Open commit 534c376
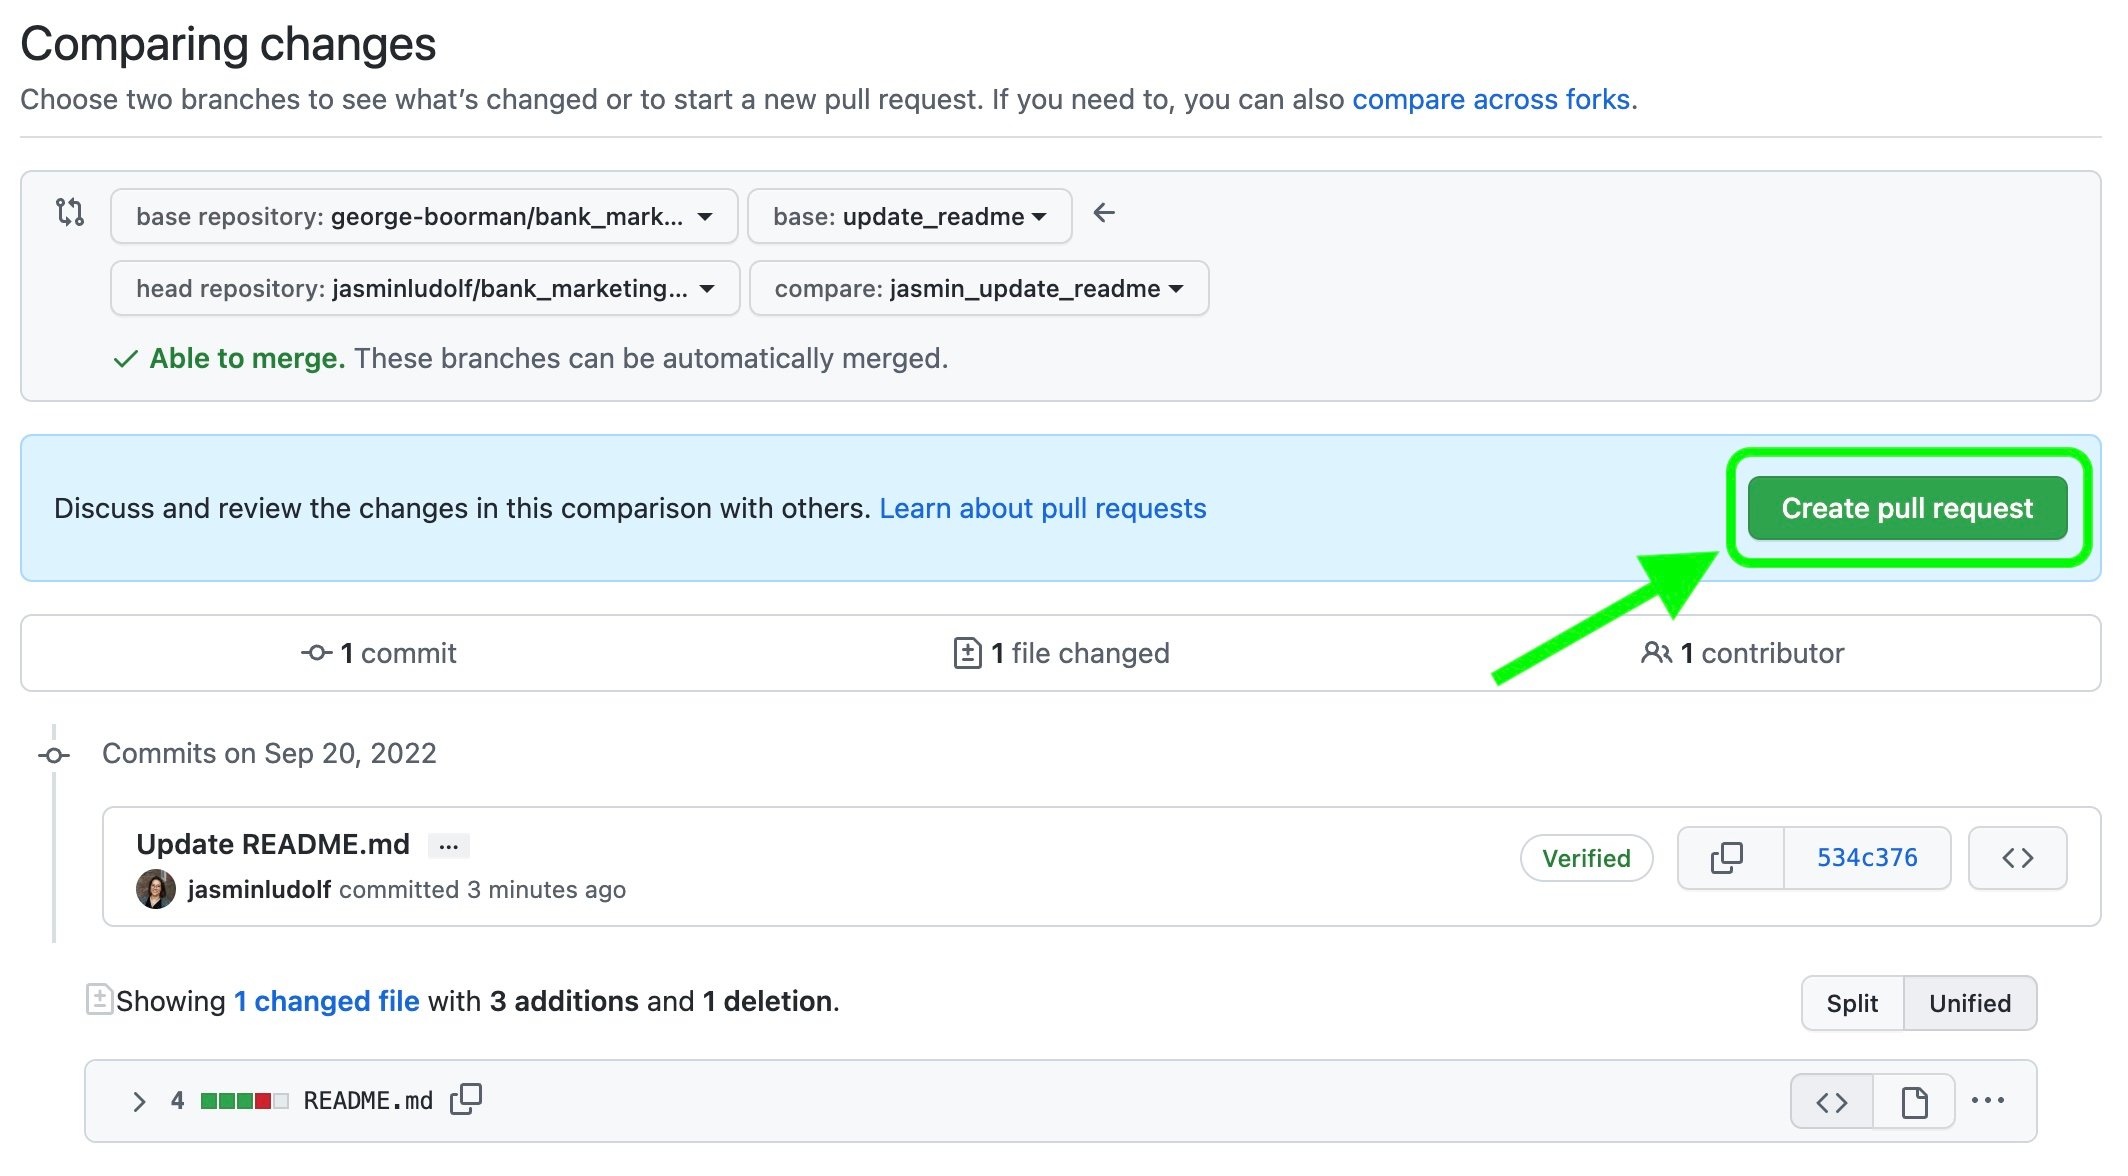2128x1176 pixels. click(x=1867, y=858)
